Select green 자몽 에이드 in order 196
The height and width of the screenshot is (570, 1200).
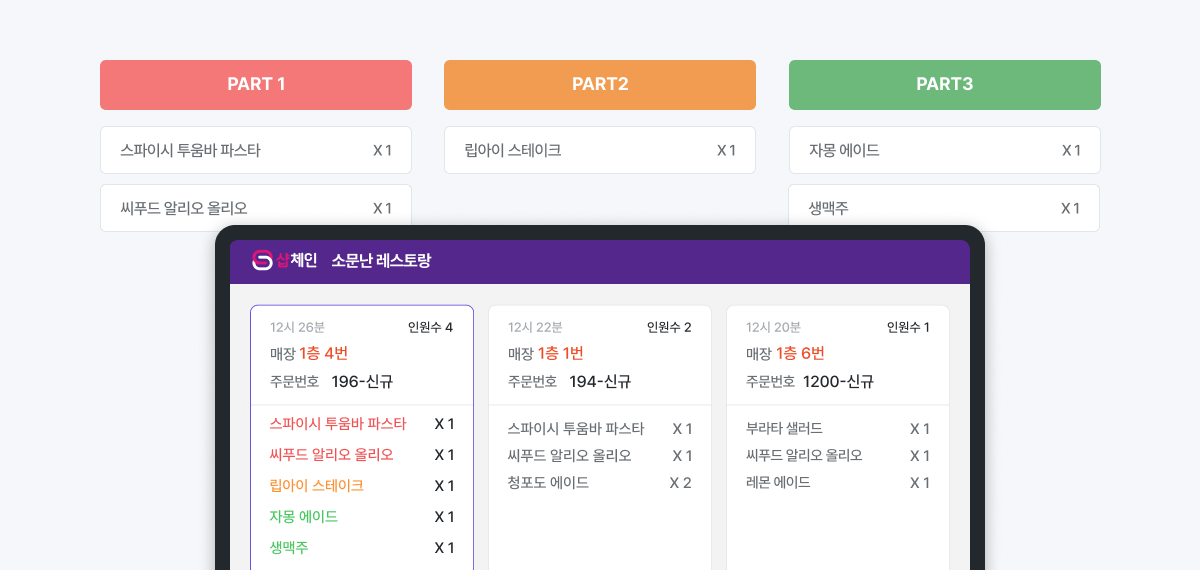coord(304,517)
